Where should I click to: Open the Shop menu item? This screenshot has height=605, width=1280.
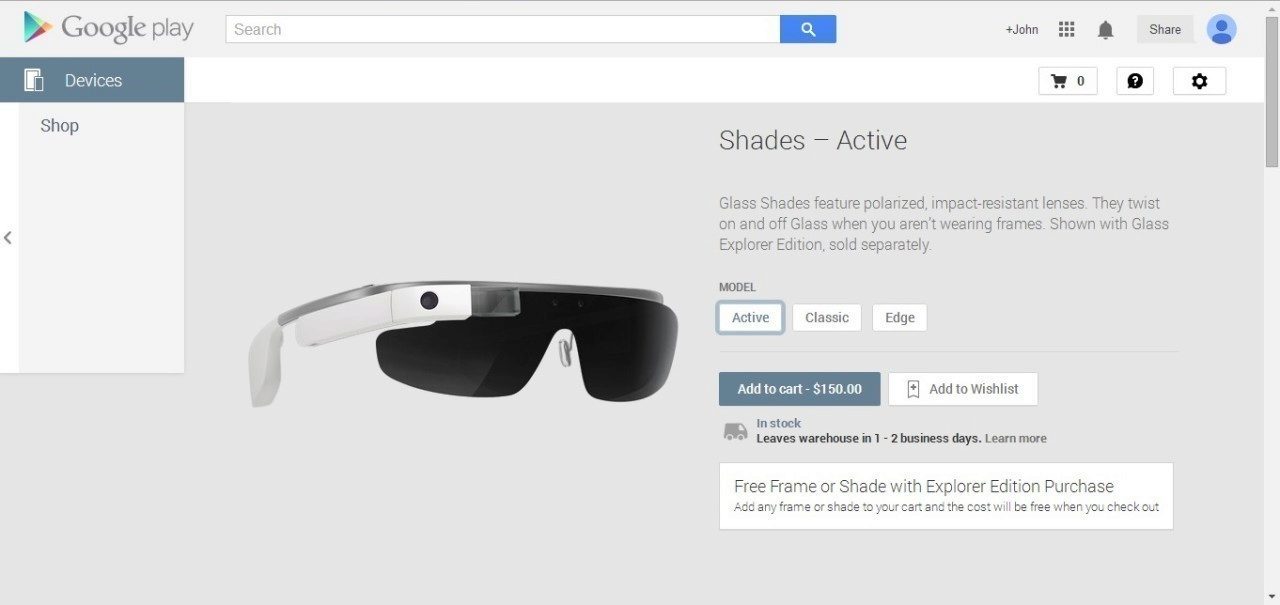pos(59,125)
